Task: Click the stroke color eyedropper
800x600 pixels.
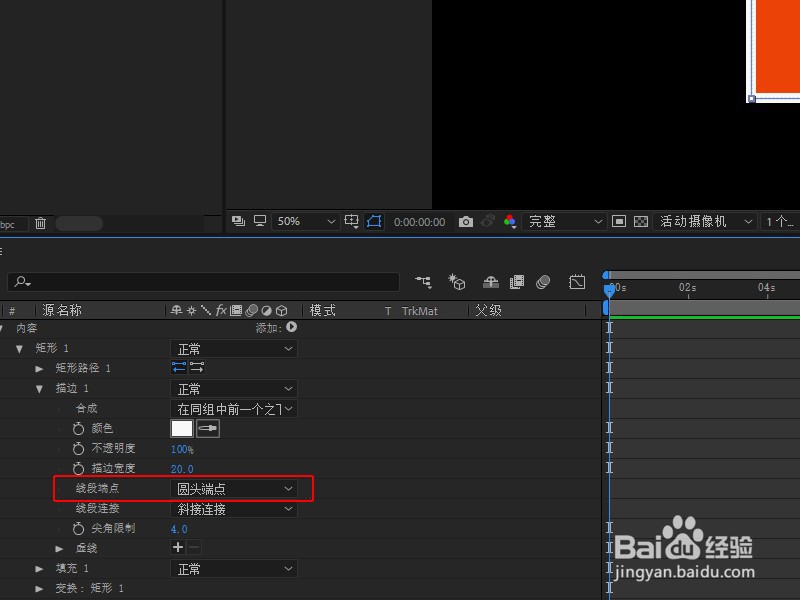Action: coord(208,429)
